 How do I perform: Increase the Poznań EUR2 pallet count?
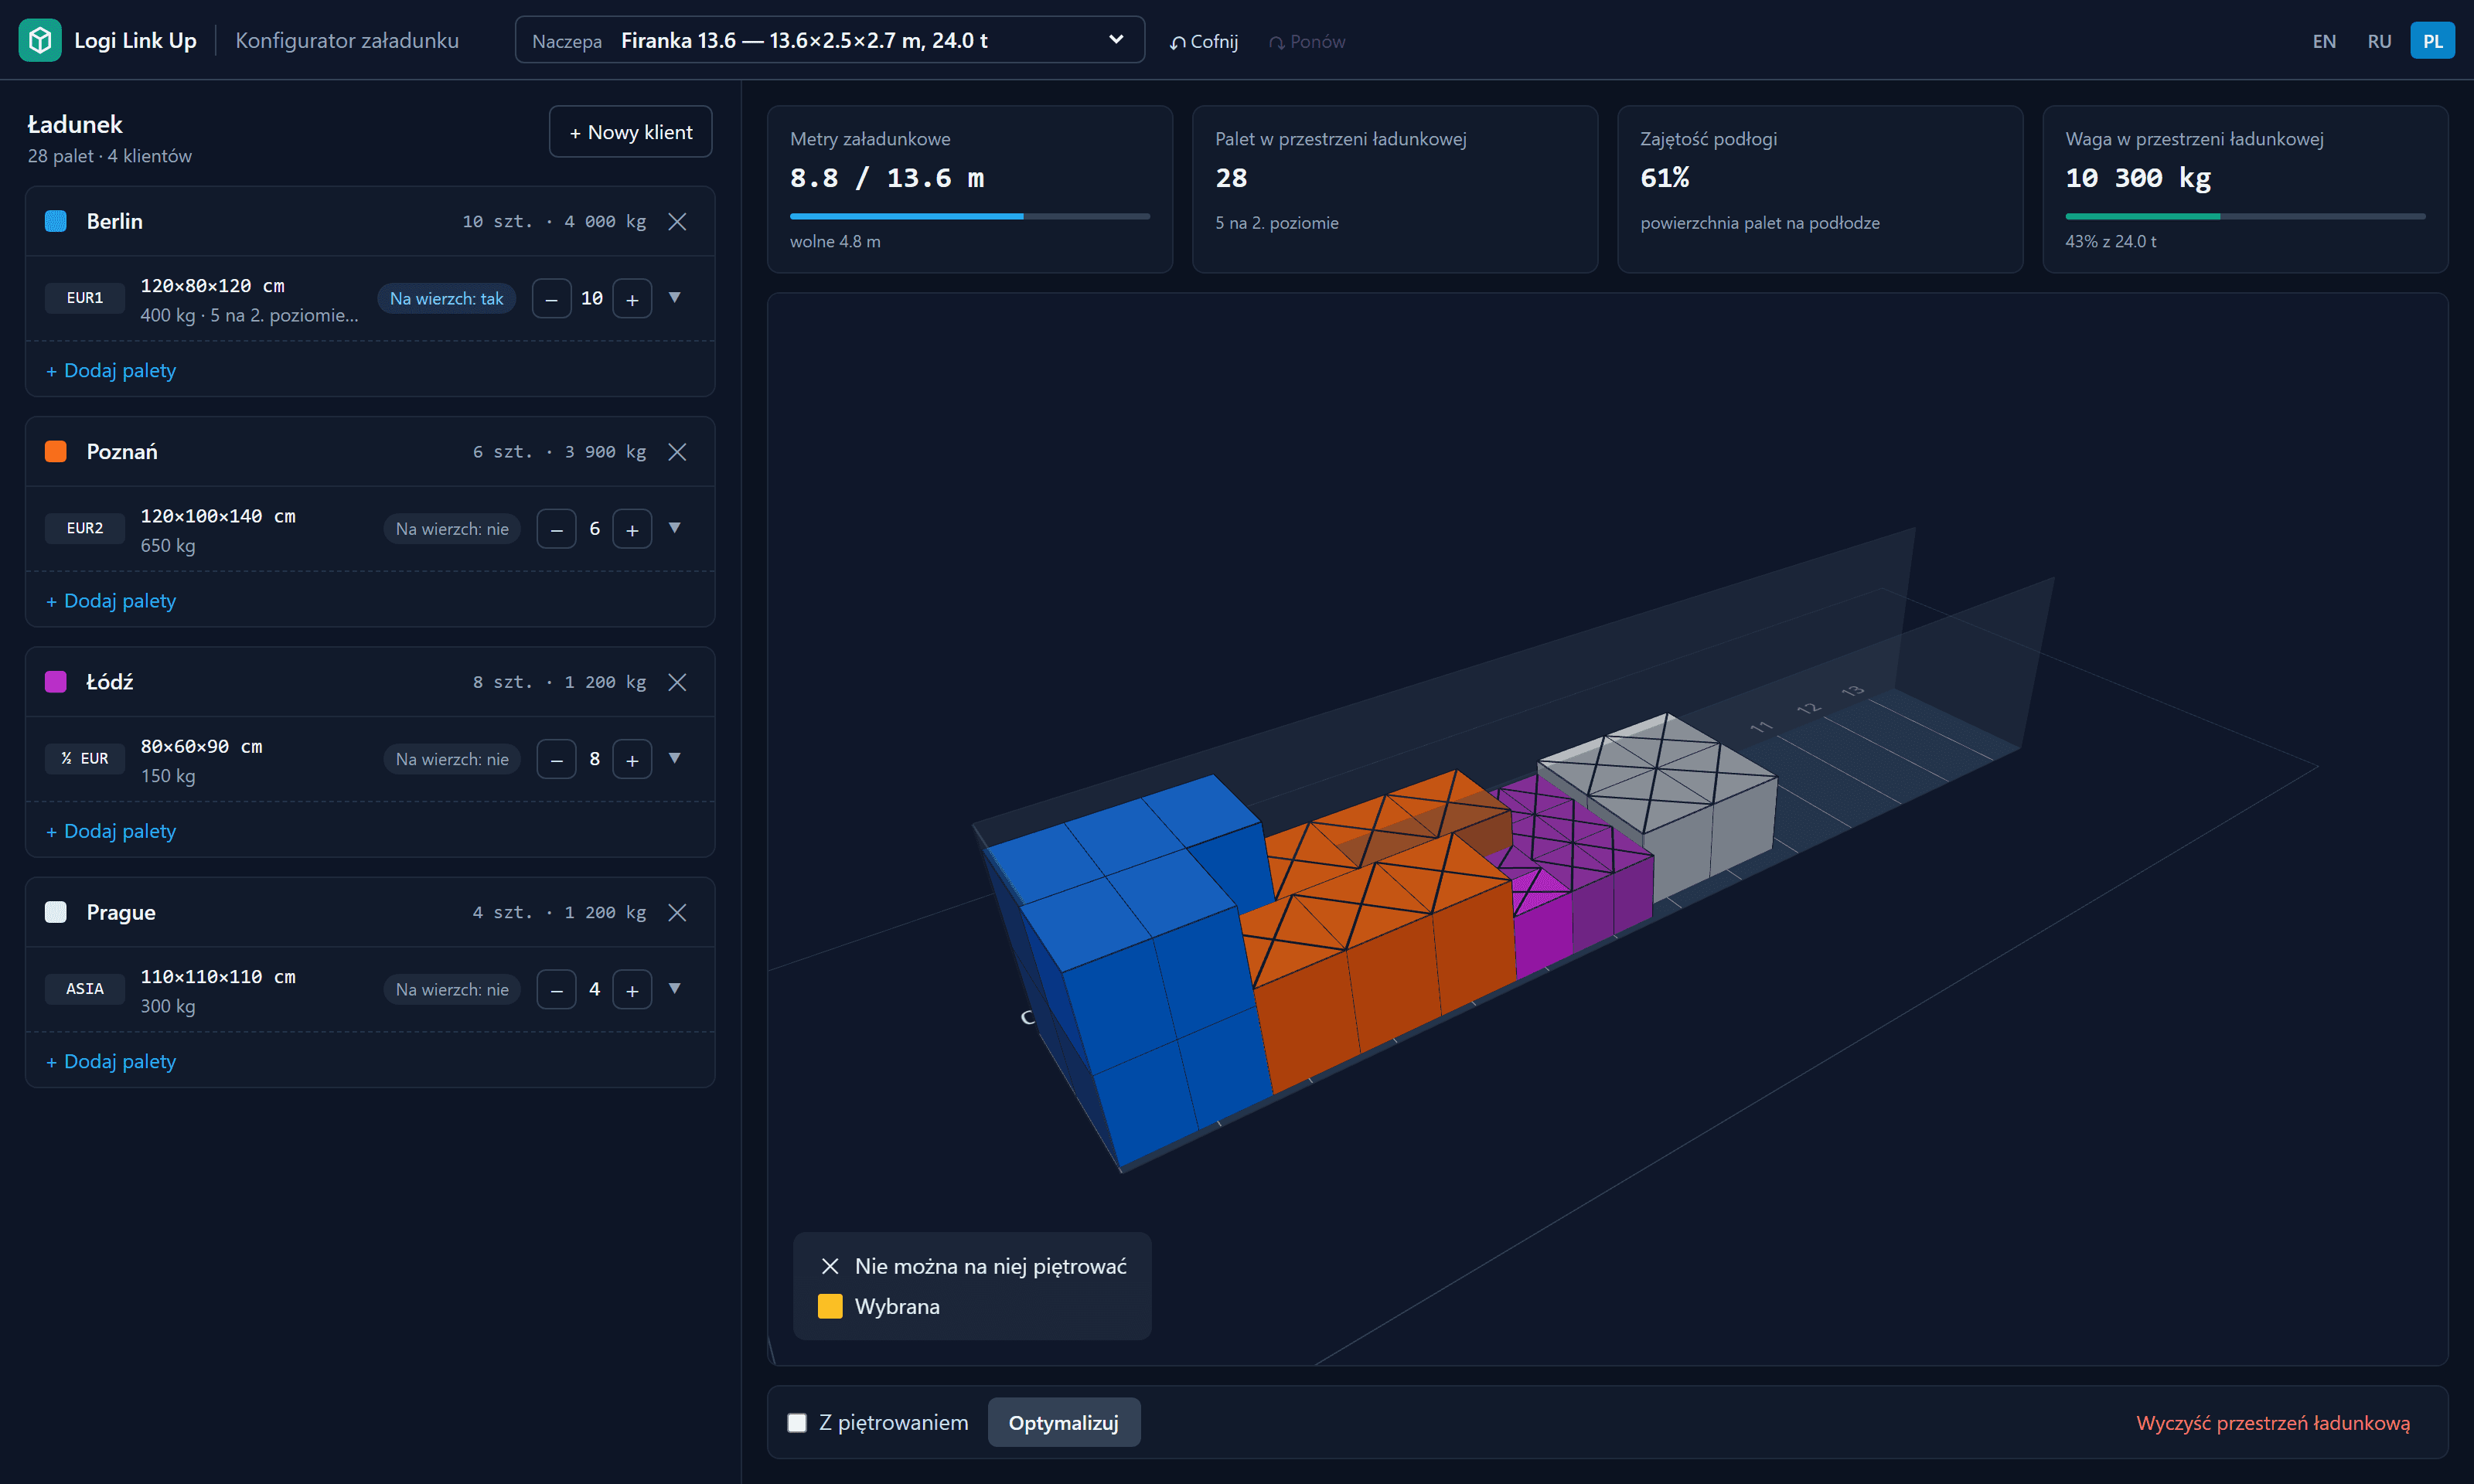click(x=632, y=529)
